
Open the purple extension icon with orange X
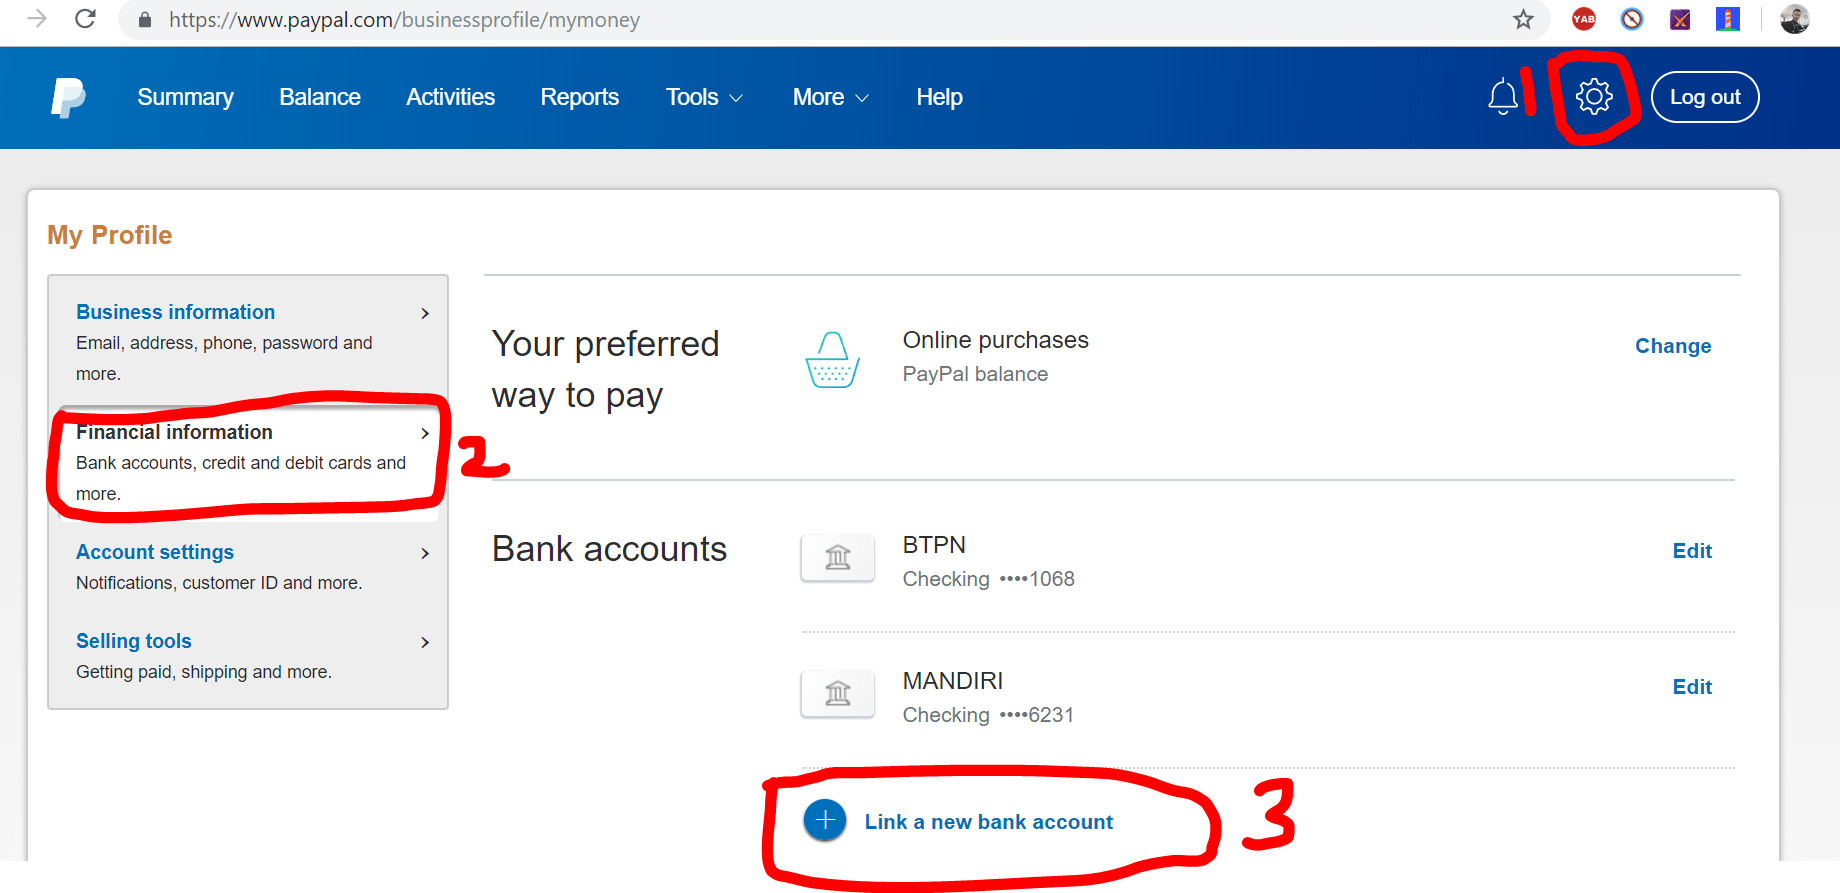[1680, 19]
